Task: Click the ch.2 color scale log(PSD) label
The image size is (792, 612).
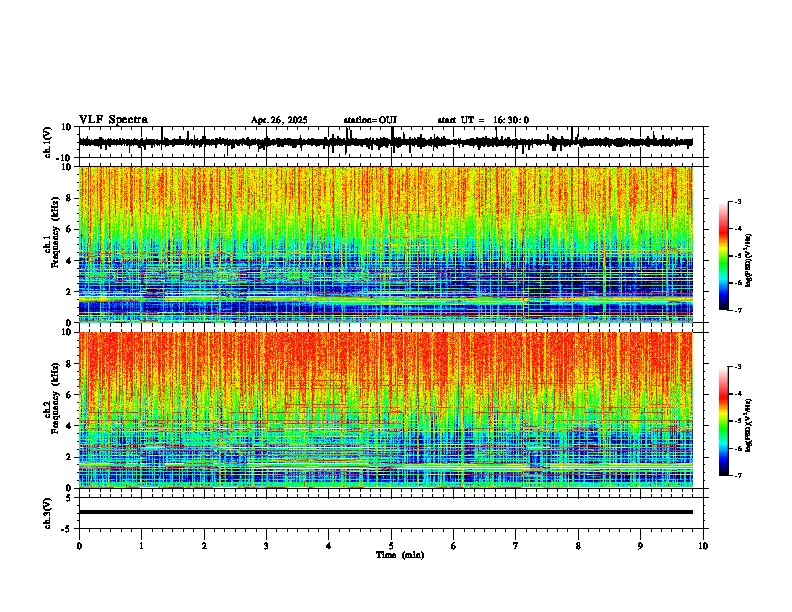Action: coord(749,425)
